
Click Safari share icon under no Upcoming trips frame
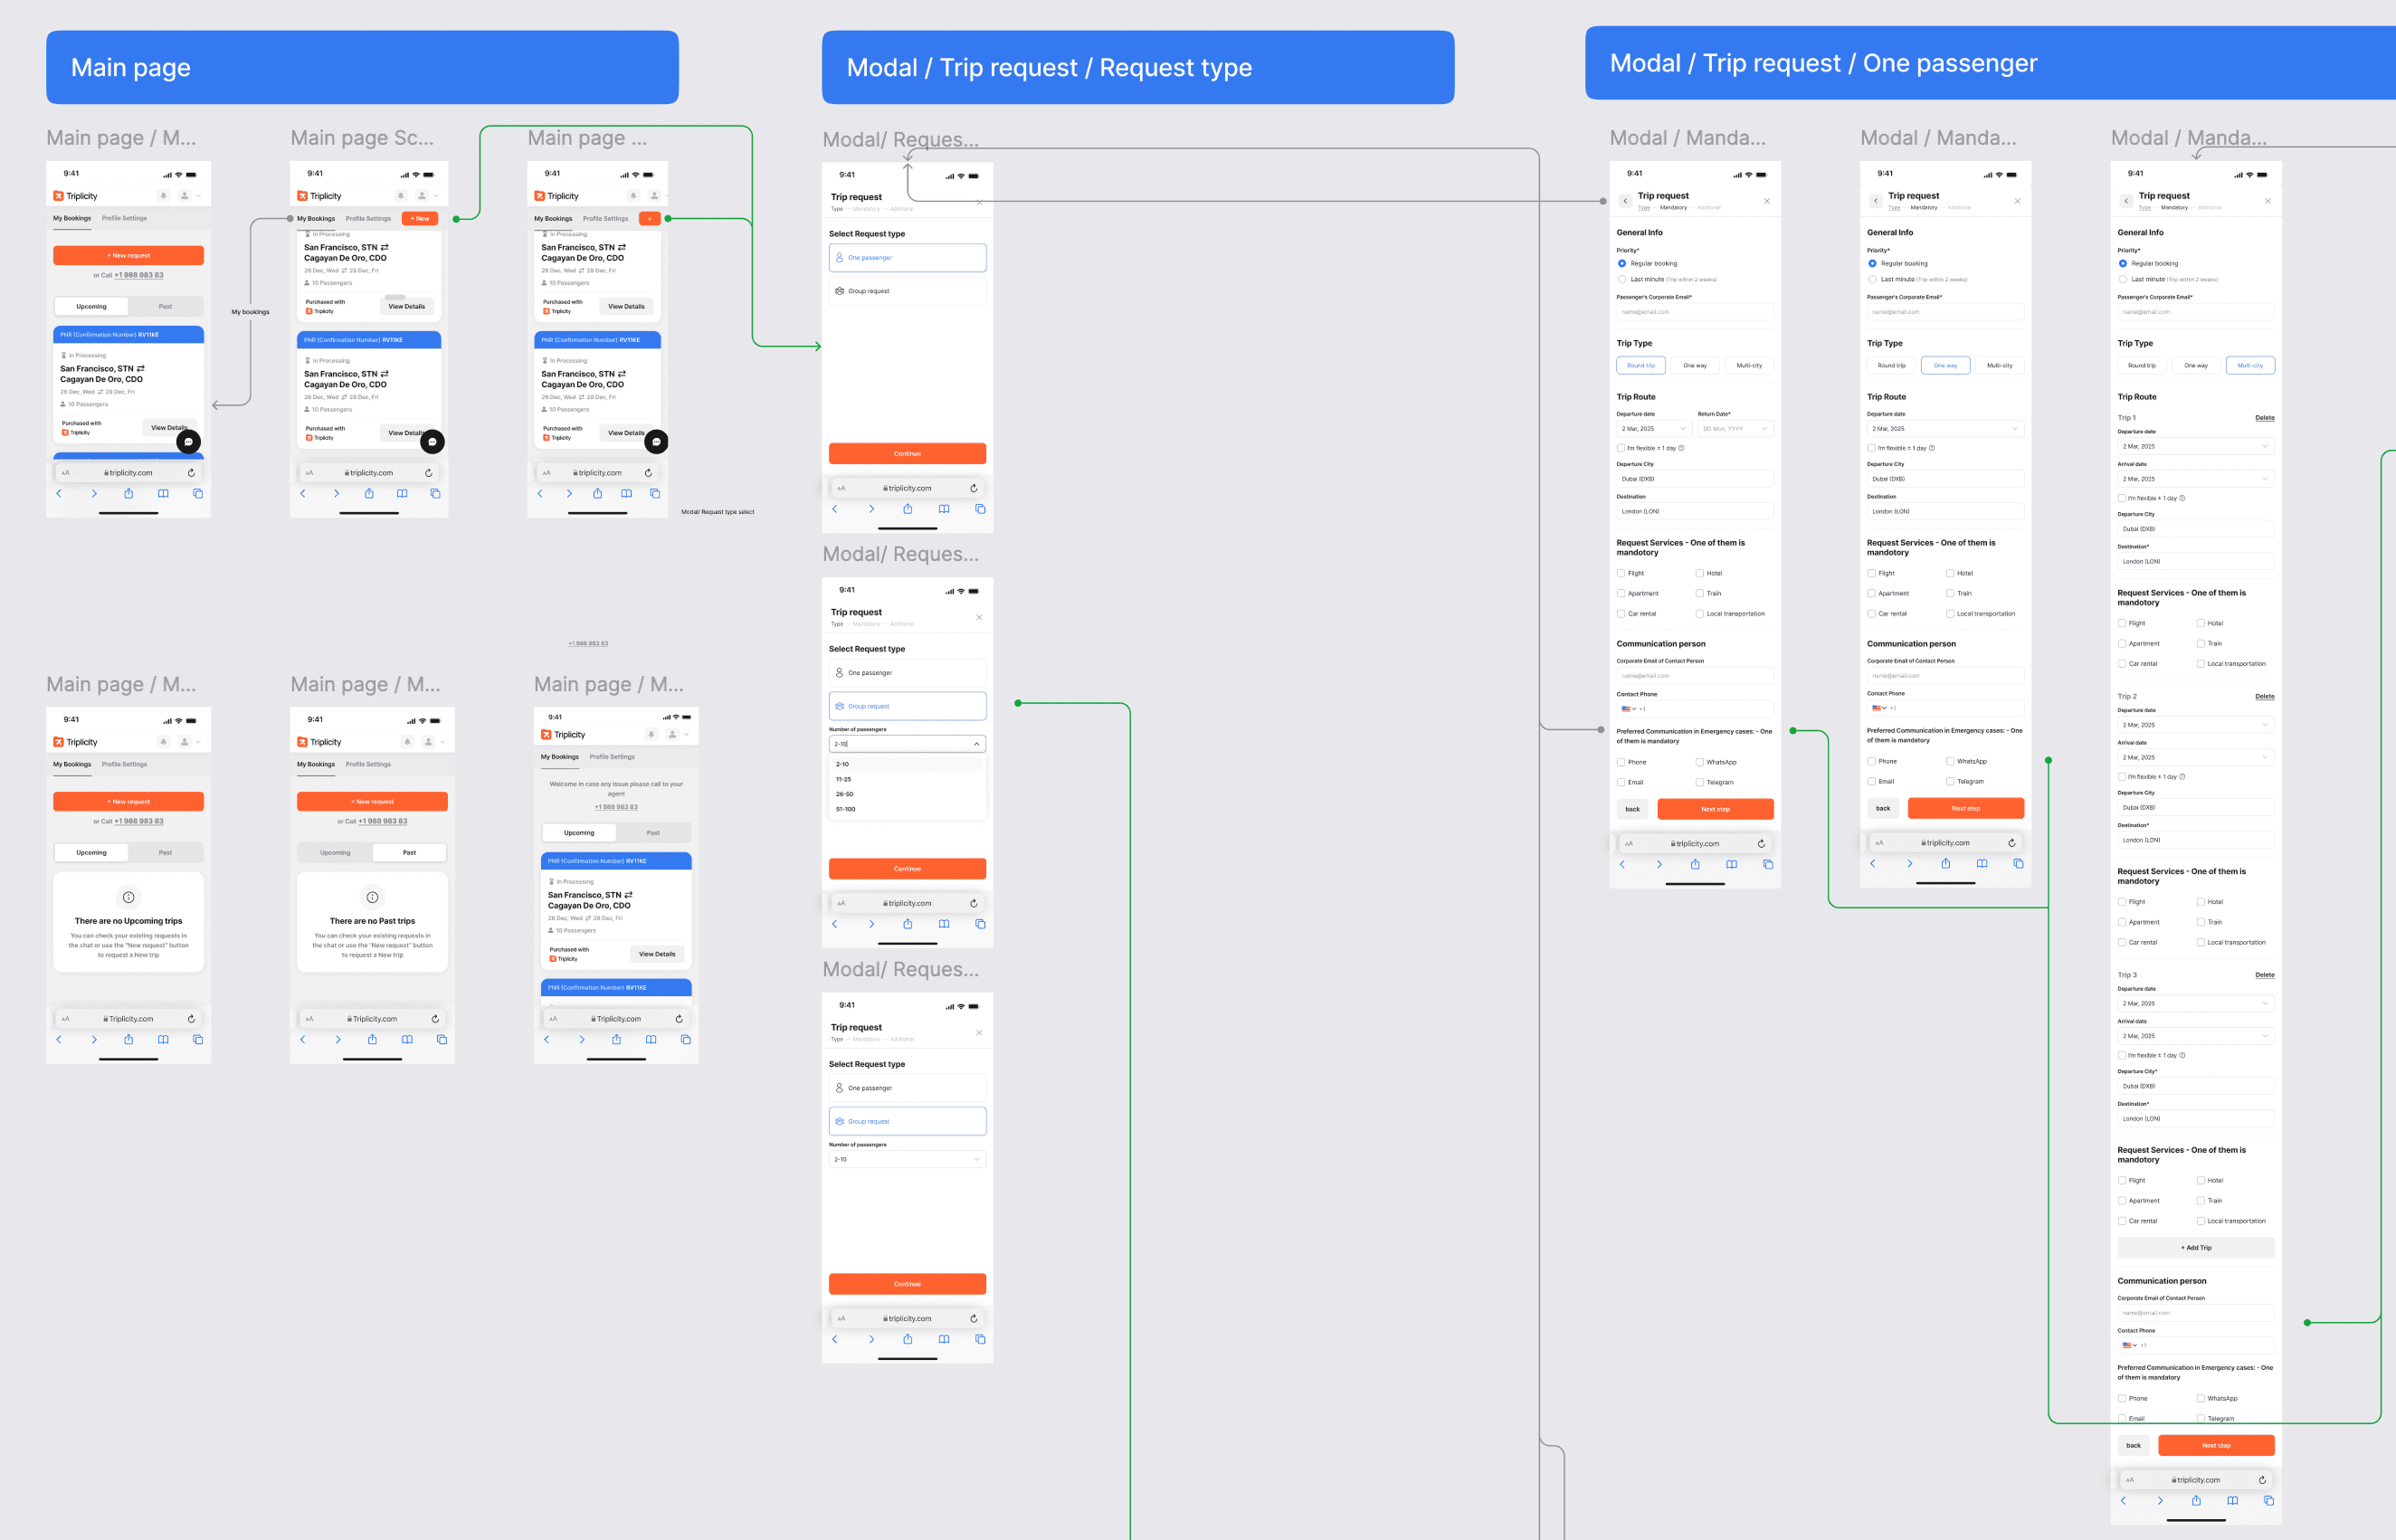click(128, 1040)
